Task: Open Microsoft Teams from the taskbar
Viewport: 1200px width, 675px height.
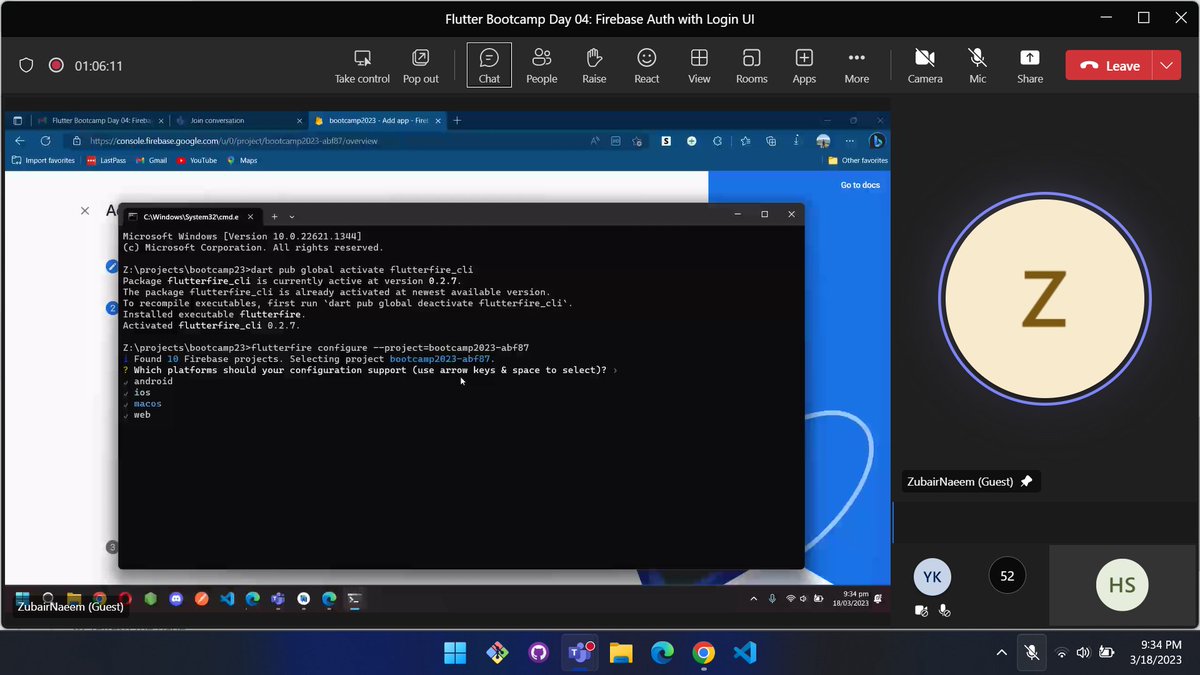Action: (580, 653)
